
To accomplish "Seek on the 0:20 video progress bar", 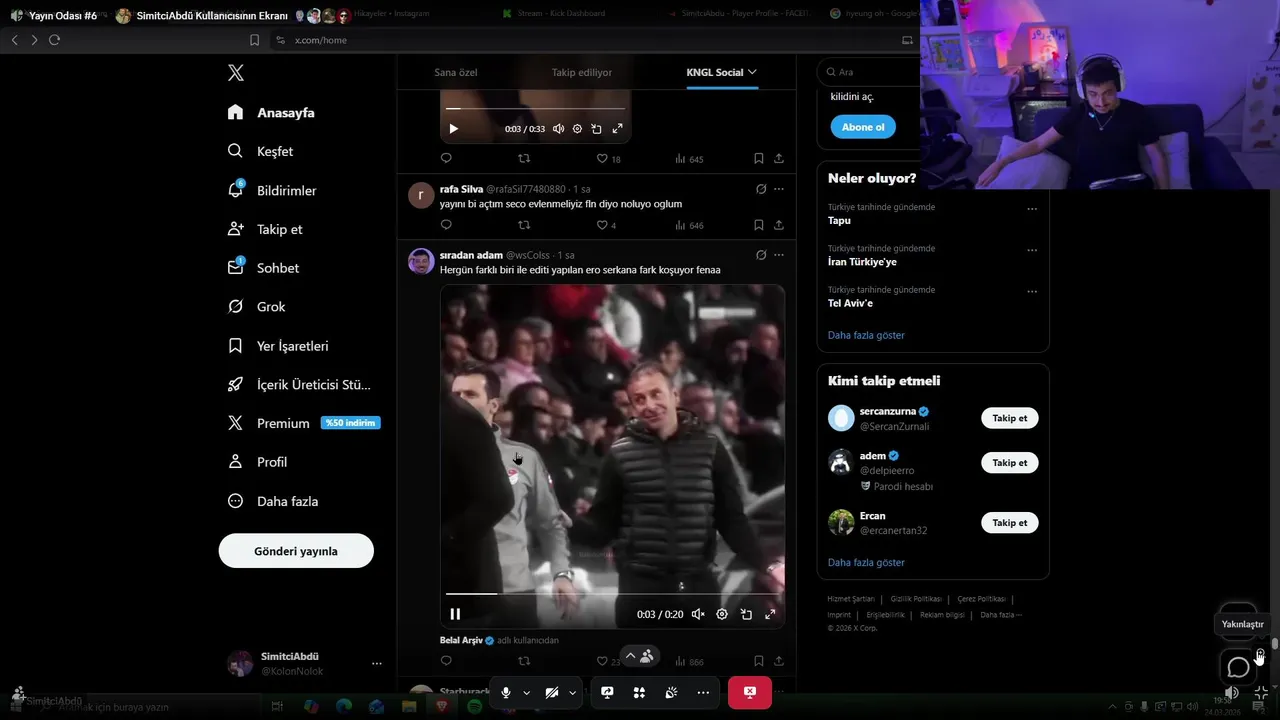I will [x=612, y=594].
